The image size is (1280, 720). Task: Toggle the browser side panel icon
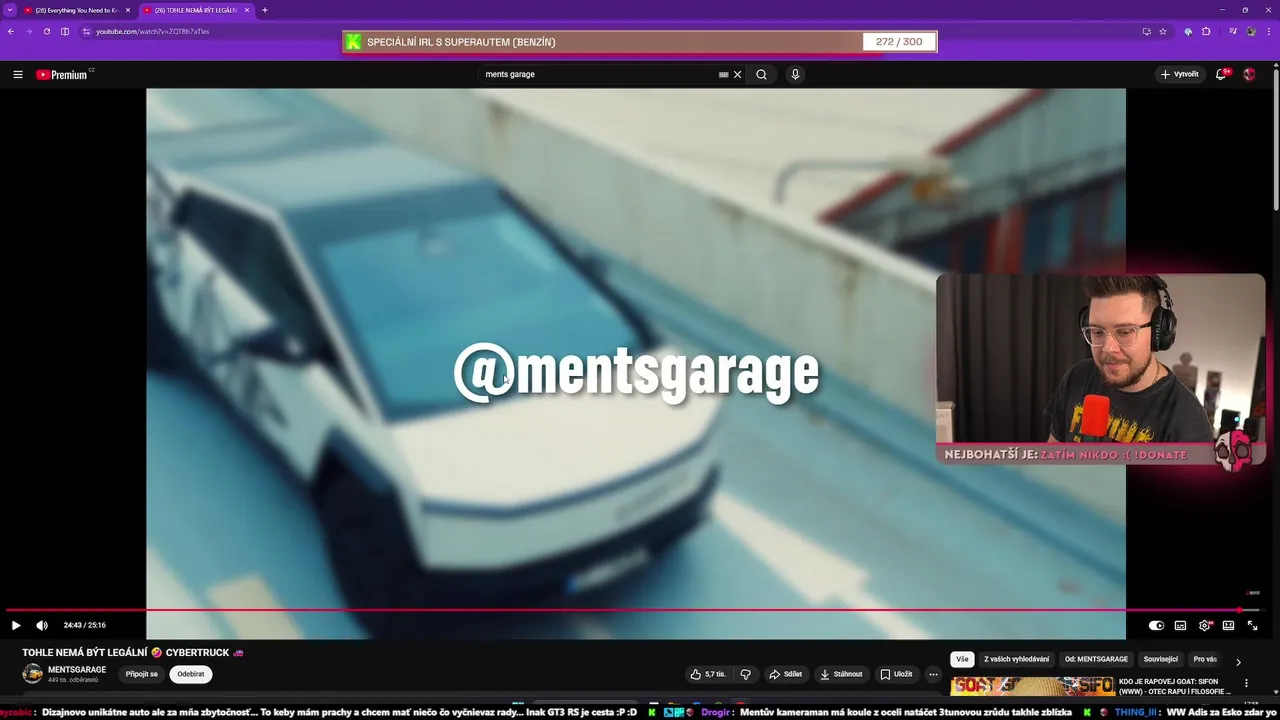tap(65, 31)
